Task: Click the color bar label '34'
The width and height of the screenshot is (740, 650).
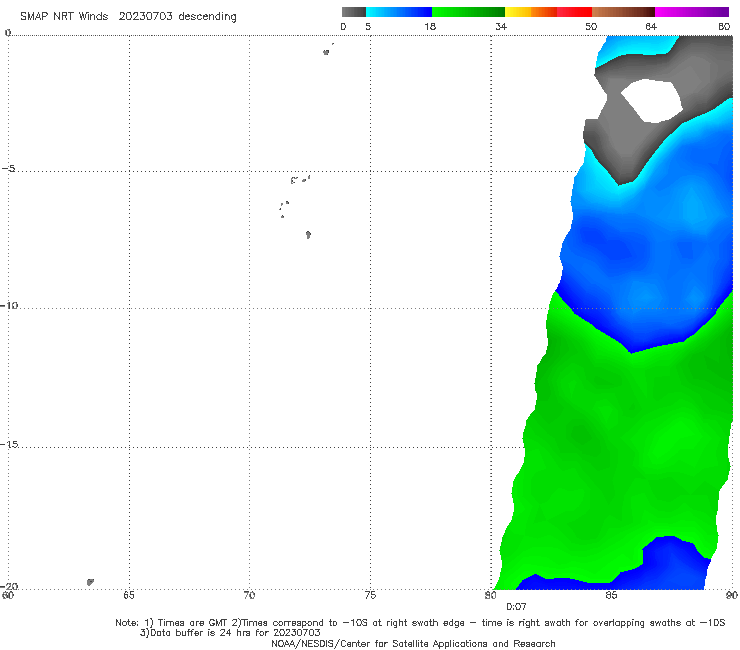Action: point(501,27)
